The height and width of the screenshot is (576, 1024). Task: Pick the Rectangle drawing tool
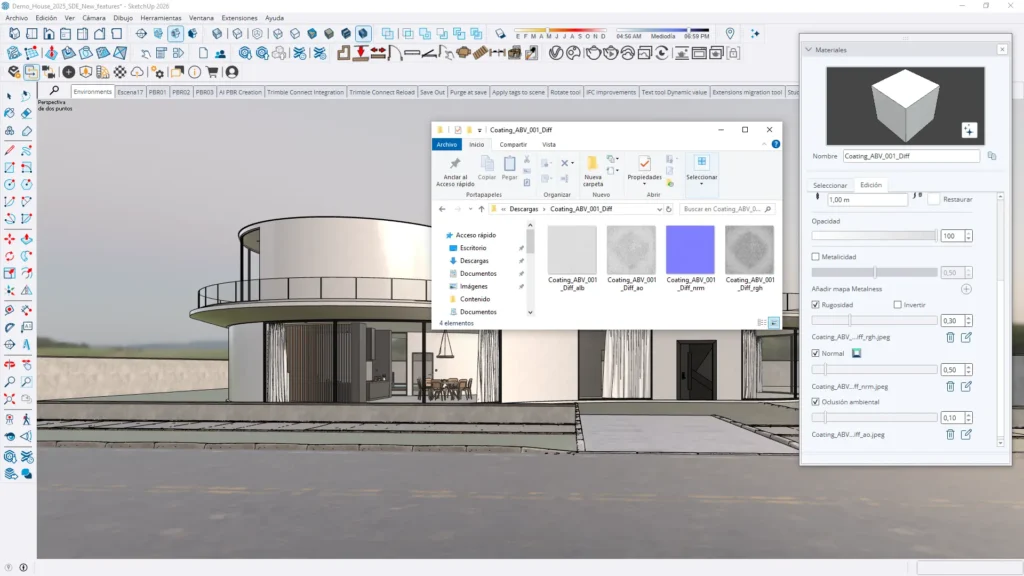(x=9, y=168)
